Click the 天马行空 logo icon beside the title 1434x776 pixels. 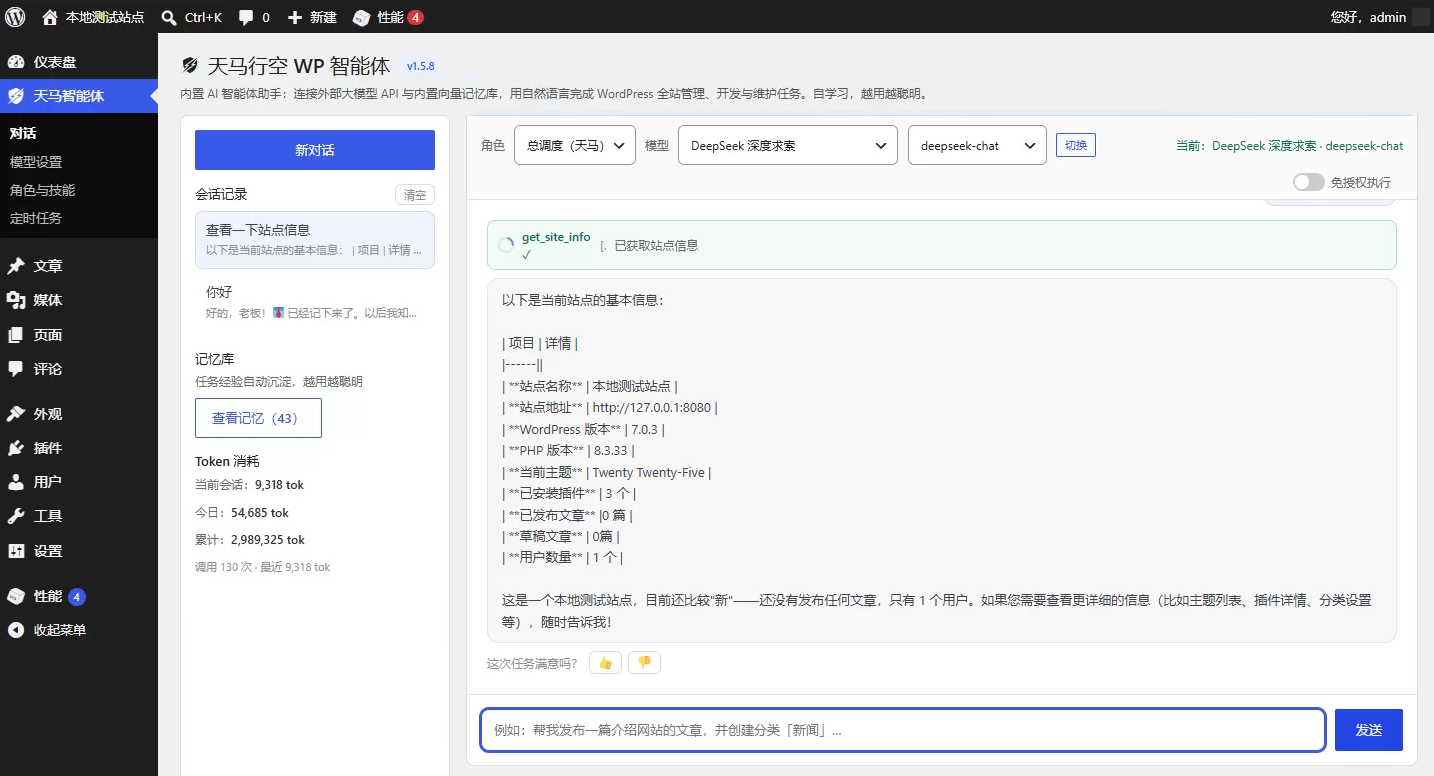(x=190, y=66)
